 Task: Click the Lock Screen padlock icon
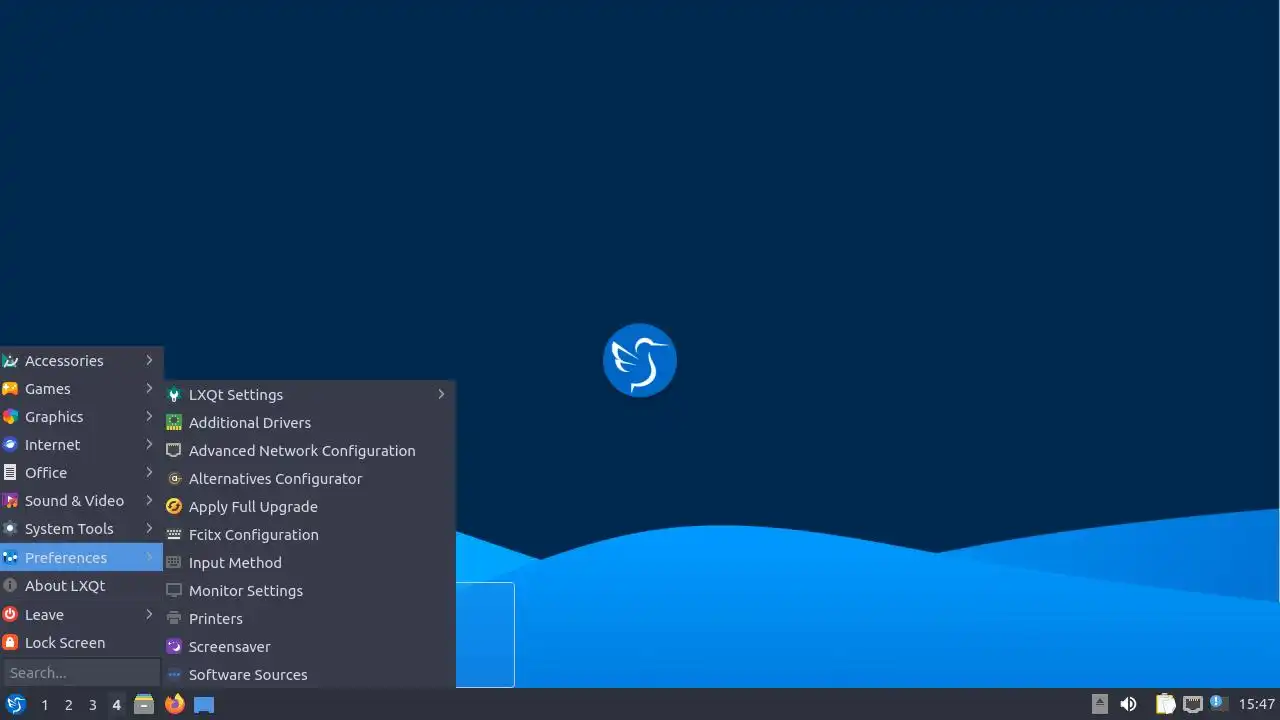tap(10, 643)
